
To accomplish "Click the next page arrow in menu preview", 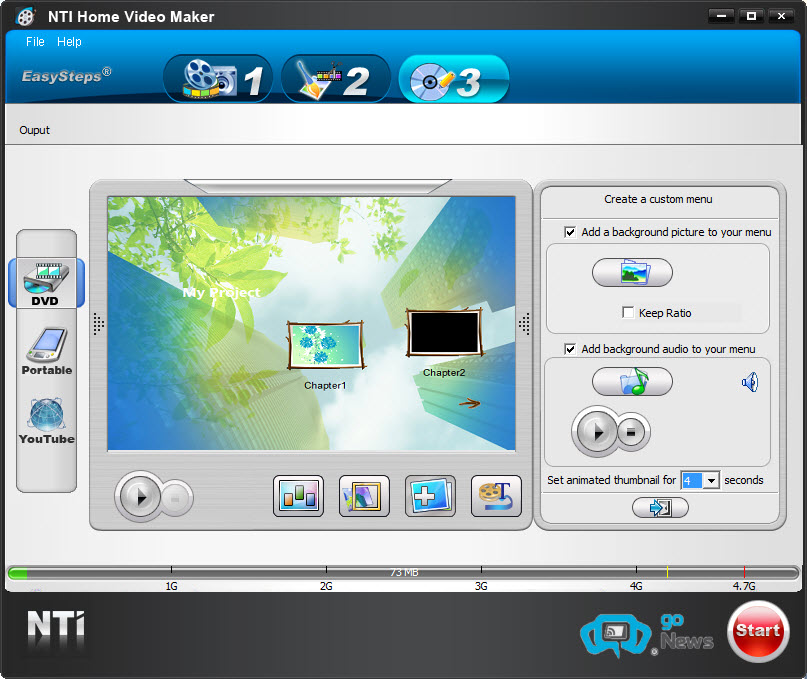I will click(469, 403).
